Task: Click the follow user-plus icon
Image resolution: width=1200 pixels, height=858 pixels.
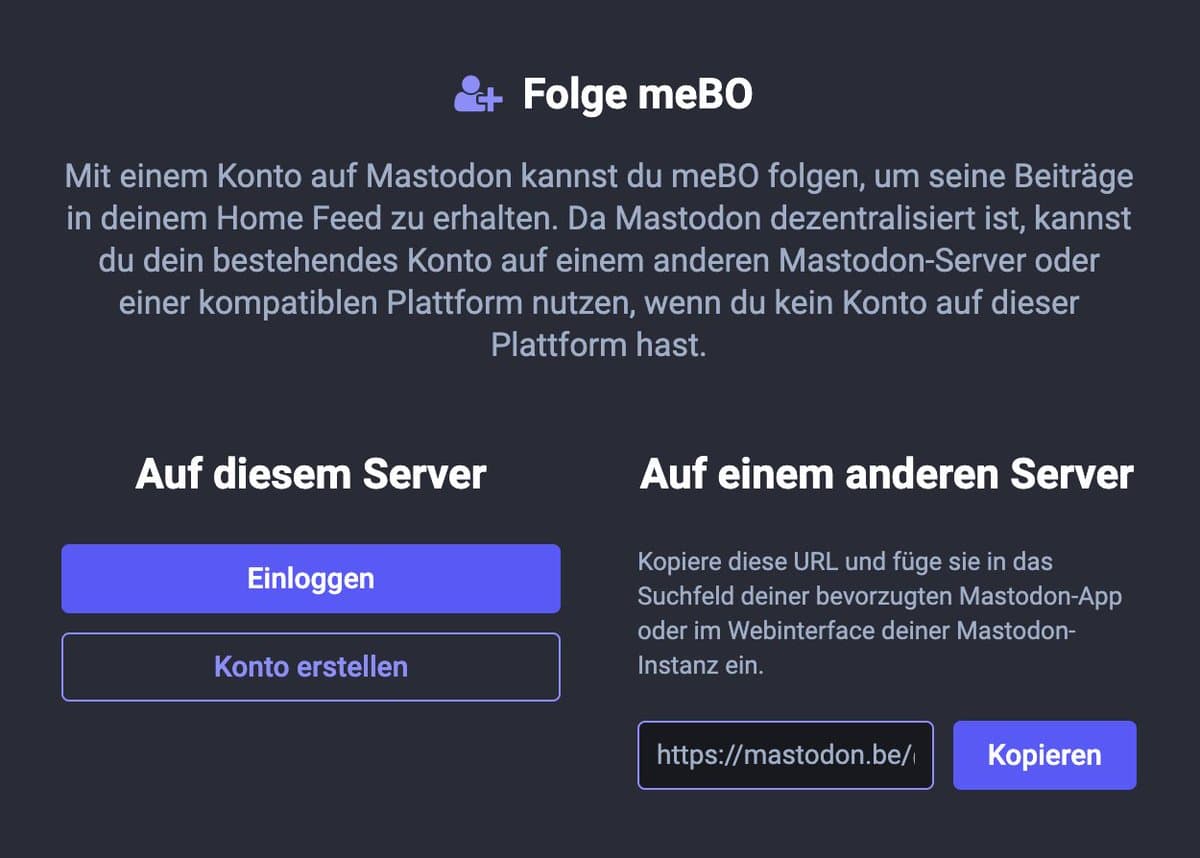Action: pyautogui.click(x=477, y=95)
